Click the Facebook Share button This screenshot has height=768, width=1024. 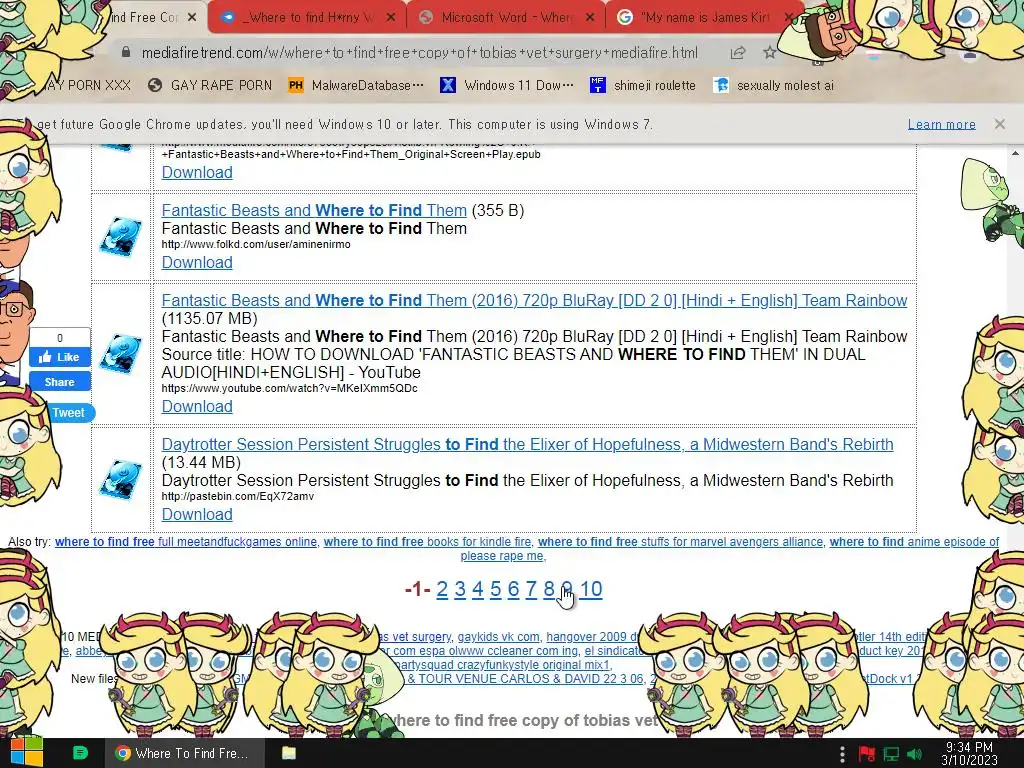pyautogui.click(x=59, y=382)
